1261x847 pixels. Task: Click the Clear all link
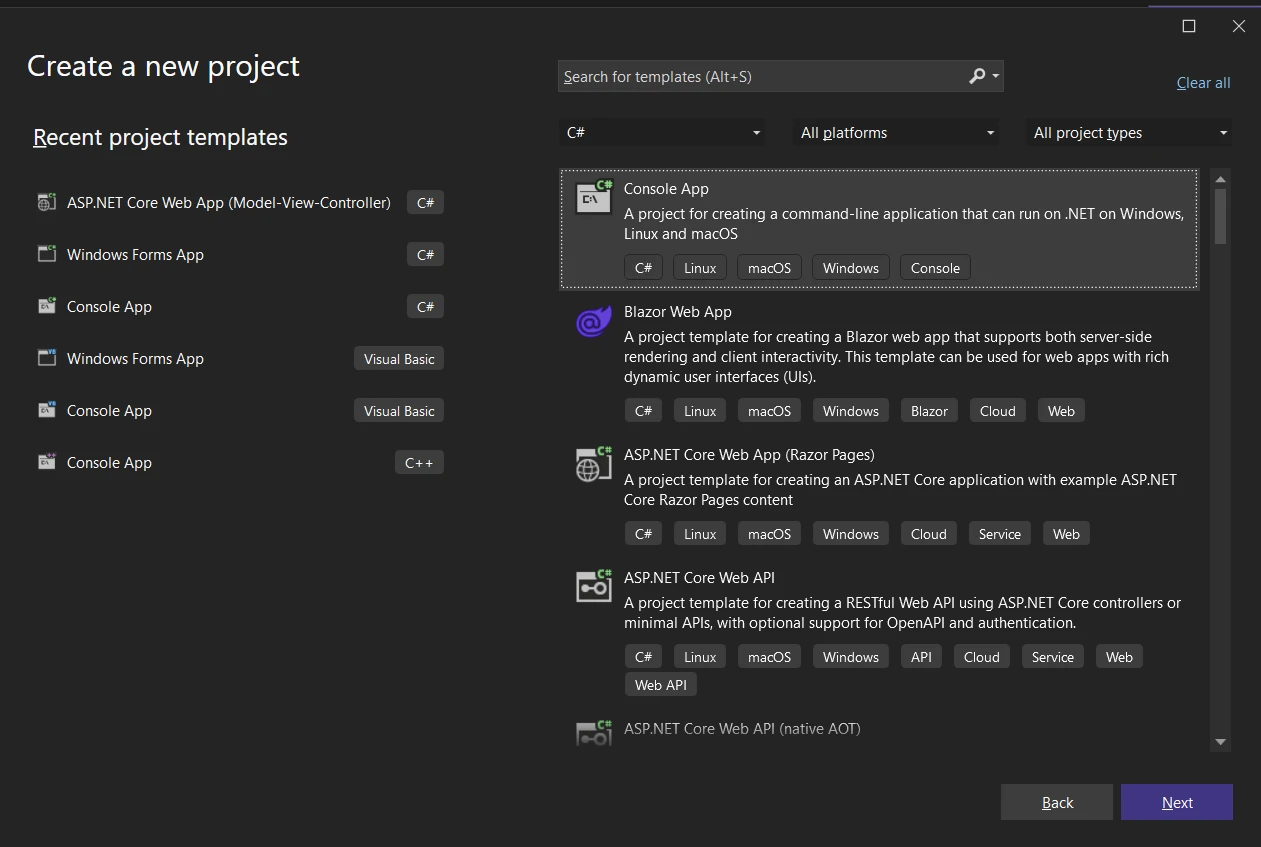tap(1203, 83)
